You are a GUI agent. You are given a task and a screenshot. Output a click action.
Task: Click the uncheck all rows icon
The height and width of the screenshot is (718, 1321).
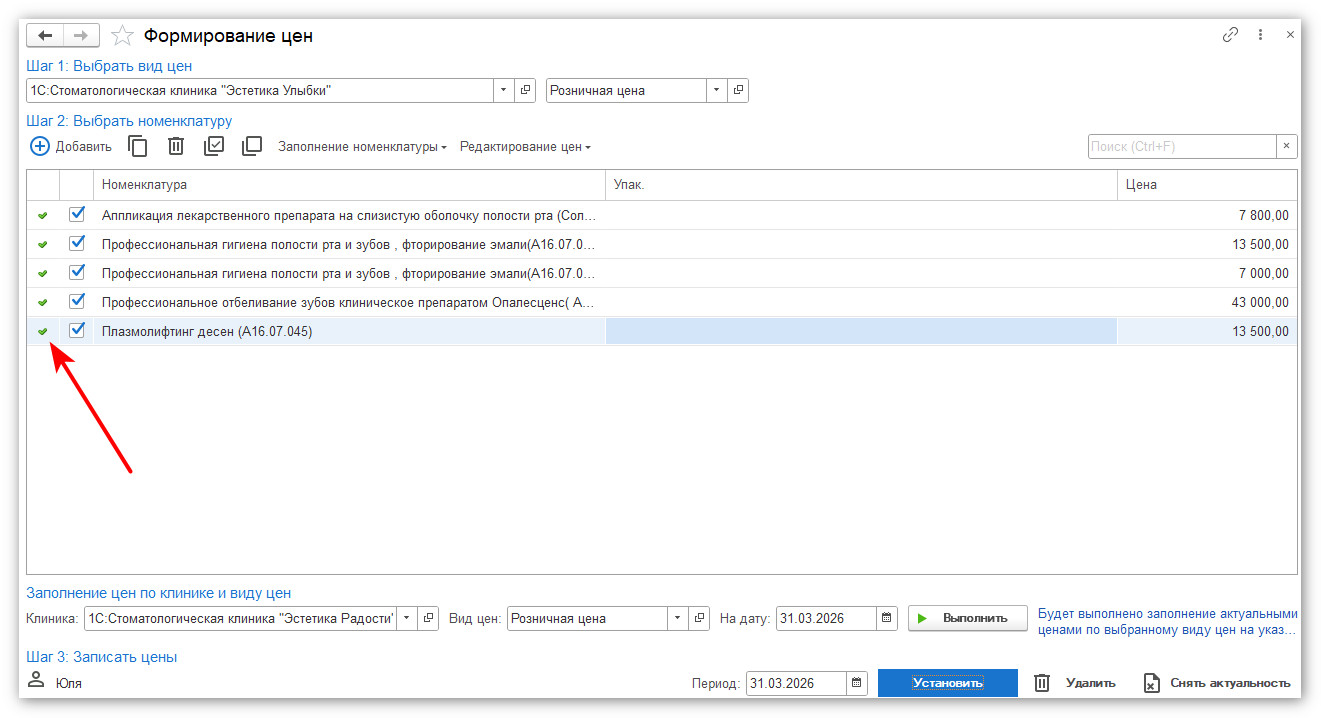pyautogui.click(x=252, y=146)
